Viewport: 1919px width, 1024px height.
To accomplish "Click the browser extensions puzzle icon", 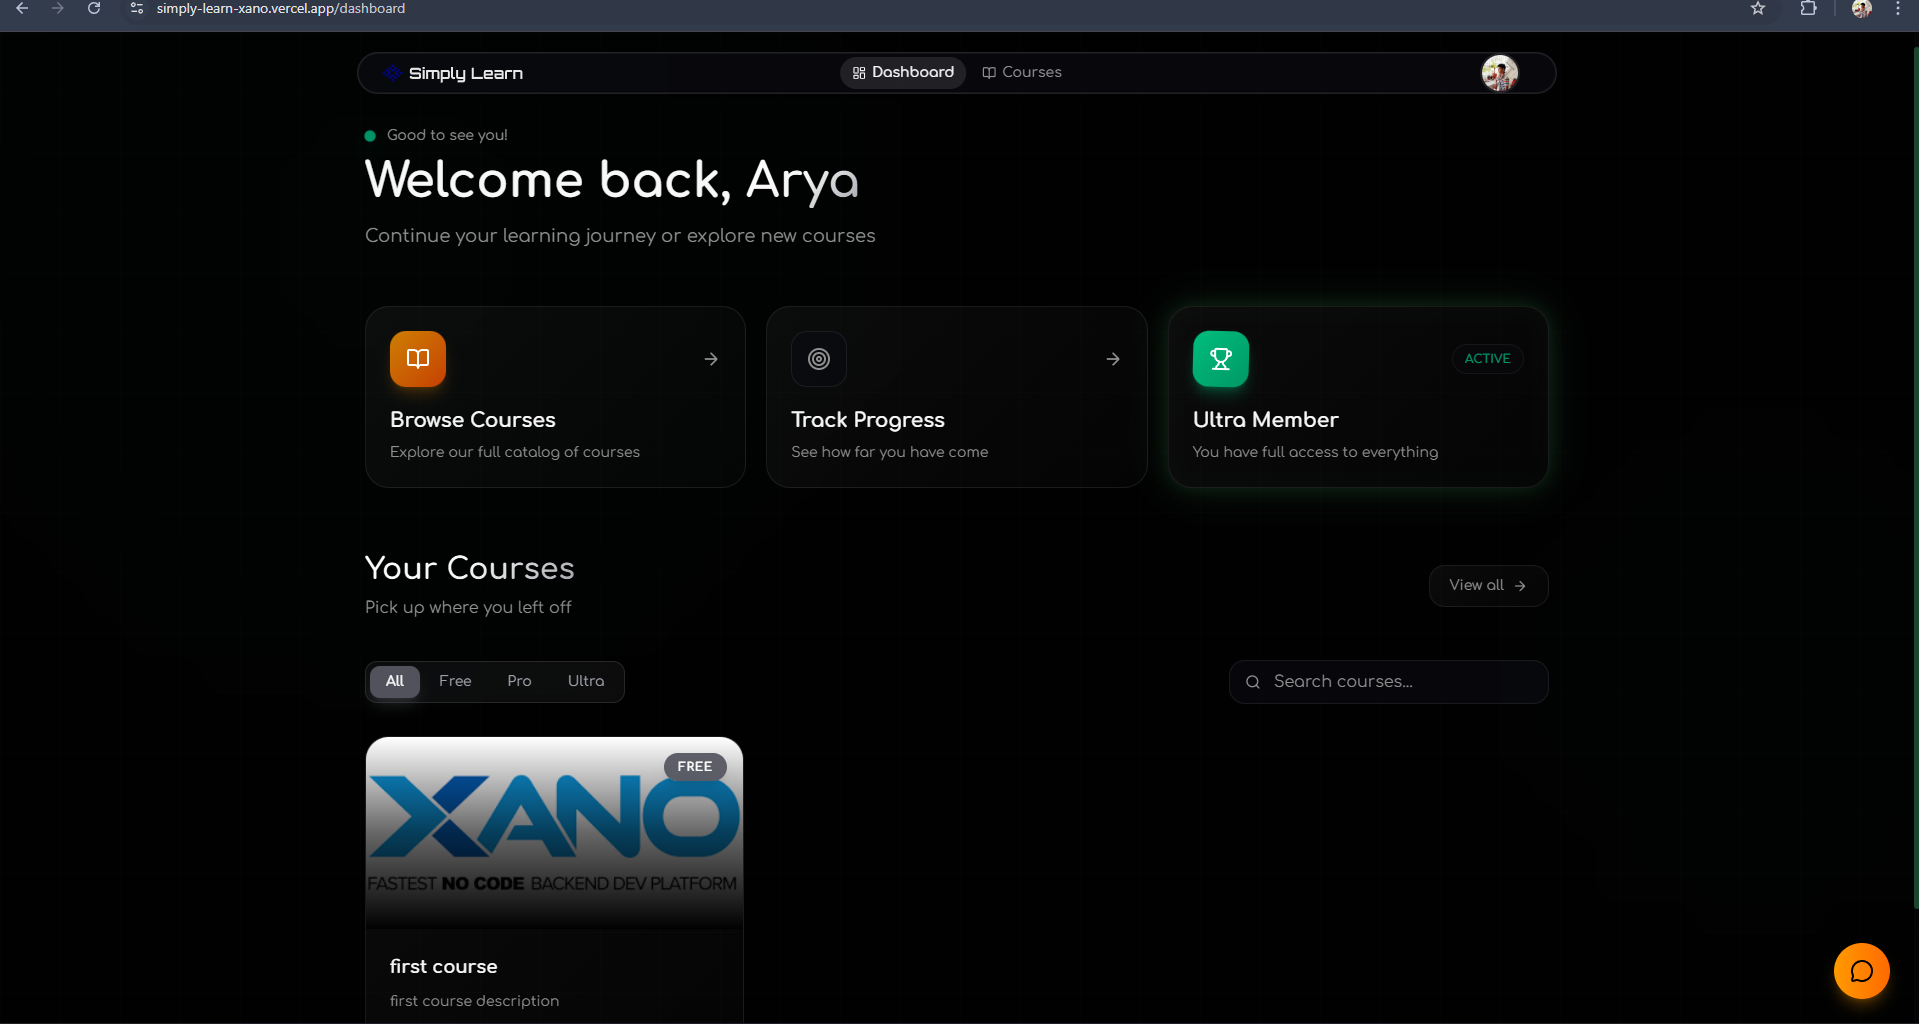I will pos(1809,8).
